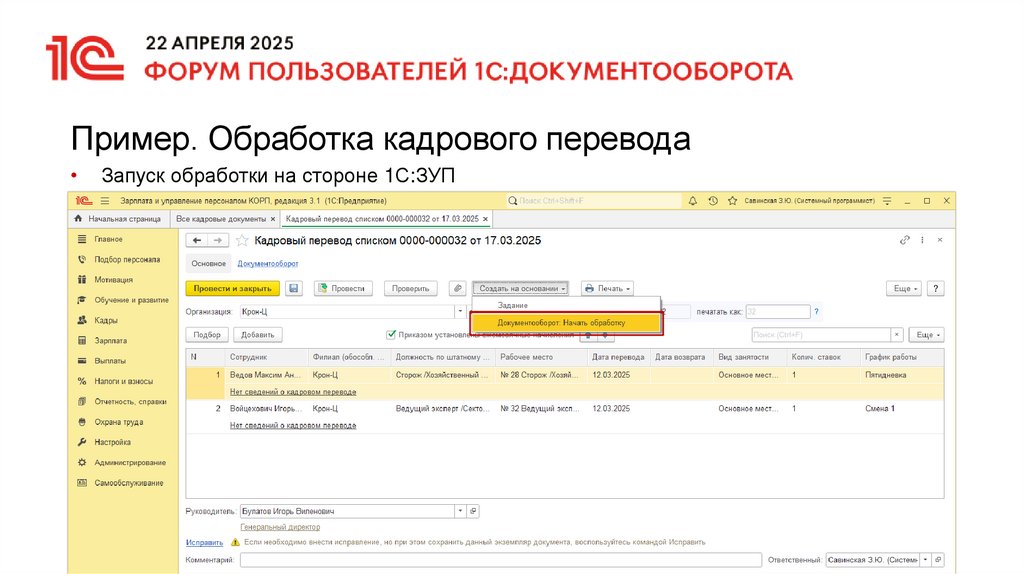The image size is (1024, 574).
Task: Open the Мотивация section
Action: click(113, 279)
